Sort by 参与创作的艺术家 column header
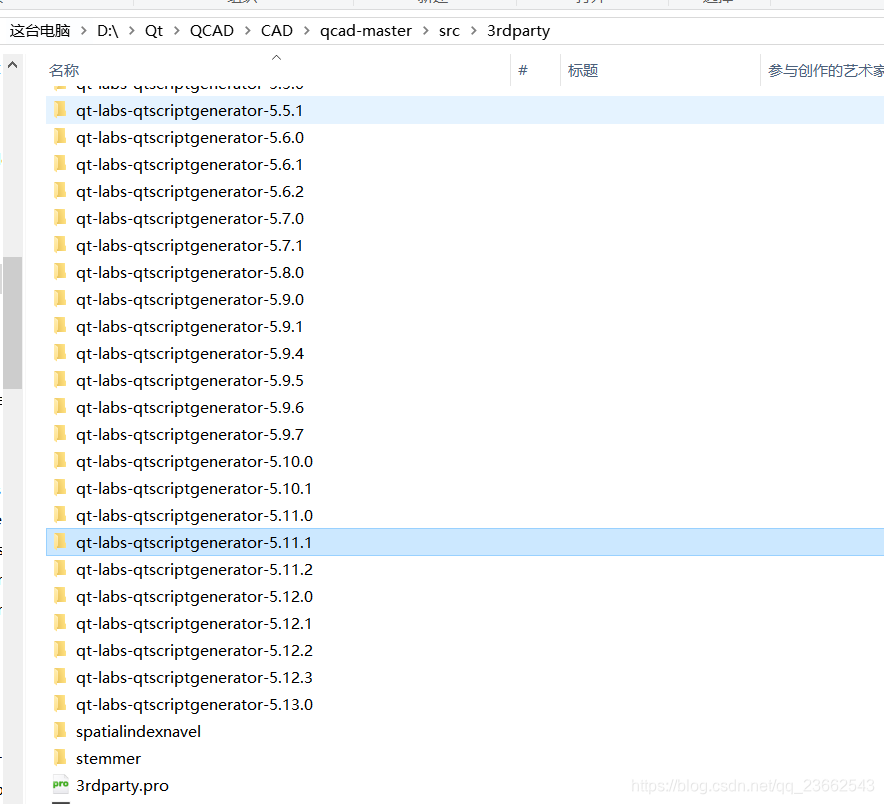884x804 pixels. (x=825, y=70)
